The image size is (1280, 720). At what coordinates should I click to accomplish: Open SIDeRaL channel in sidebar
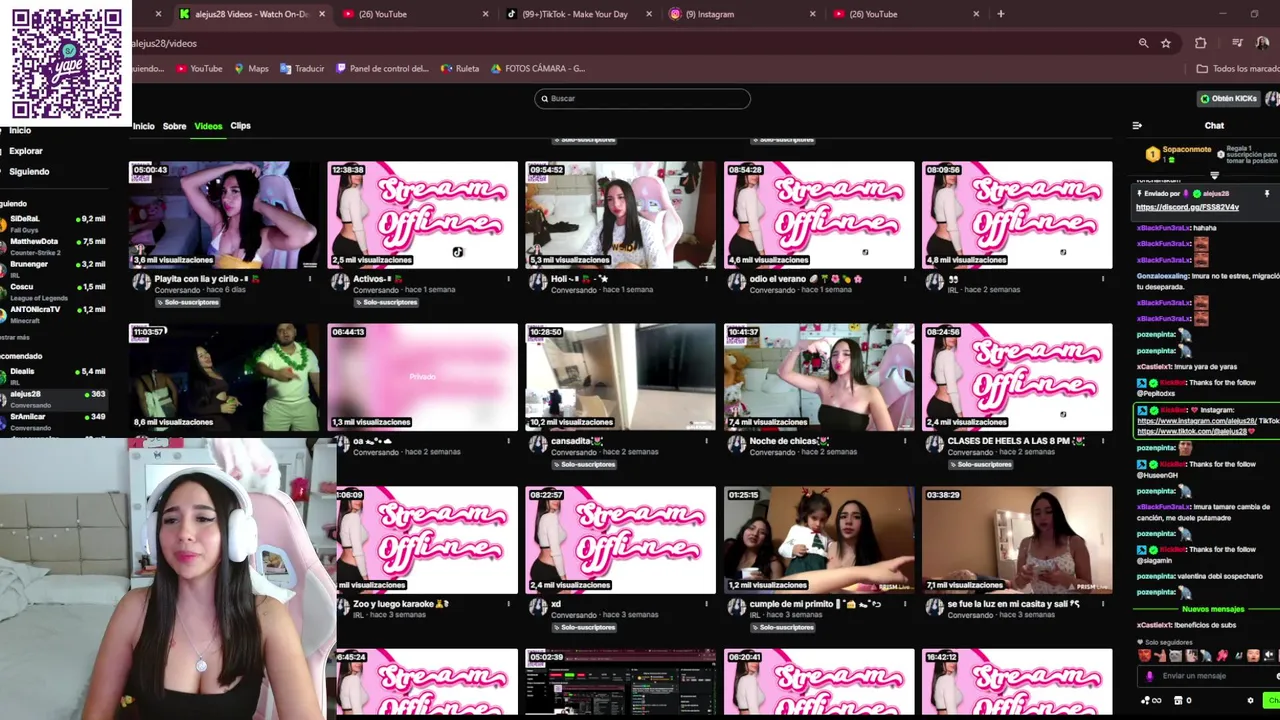pos(55,223)
